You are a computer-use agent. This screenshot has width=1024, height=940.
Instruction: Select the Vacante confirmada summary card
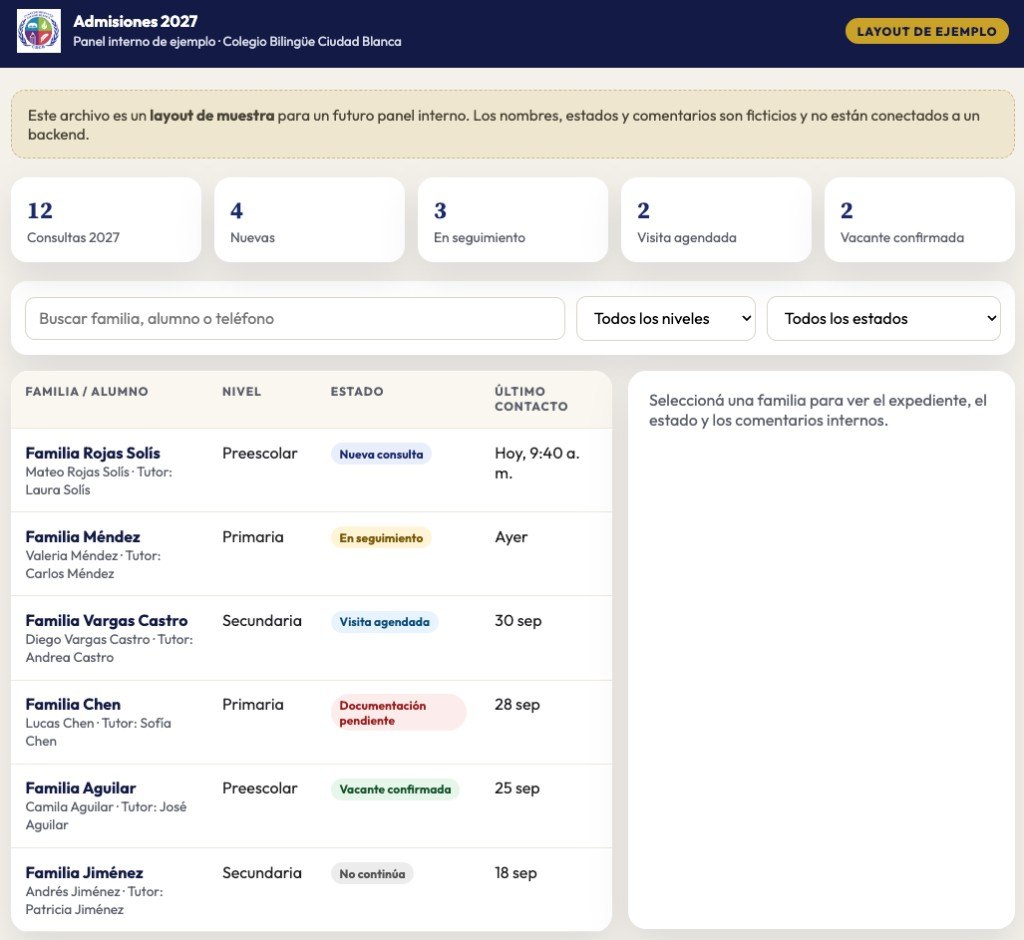[920, 219]
